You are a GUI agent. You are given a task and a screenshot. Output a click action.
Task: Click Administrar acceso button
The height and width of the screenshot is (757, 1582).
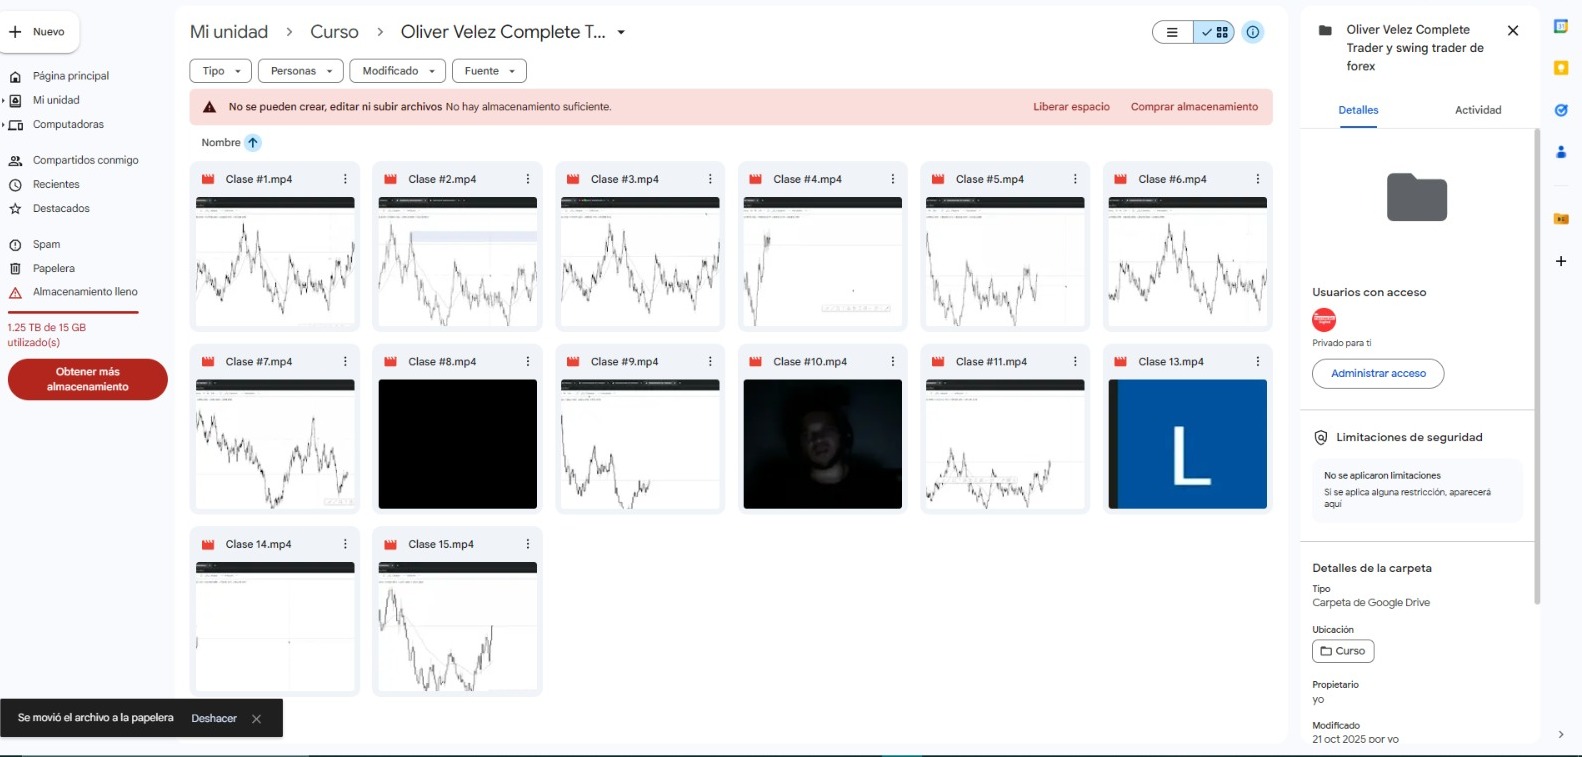pos(1378,373)
